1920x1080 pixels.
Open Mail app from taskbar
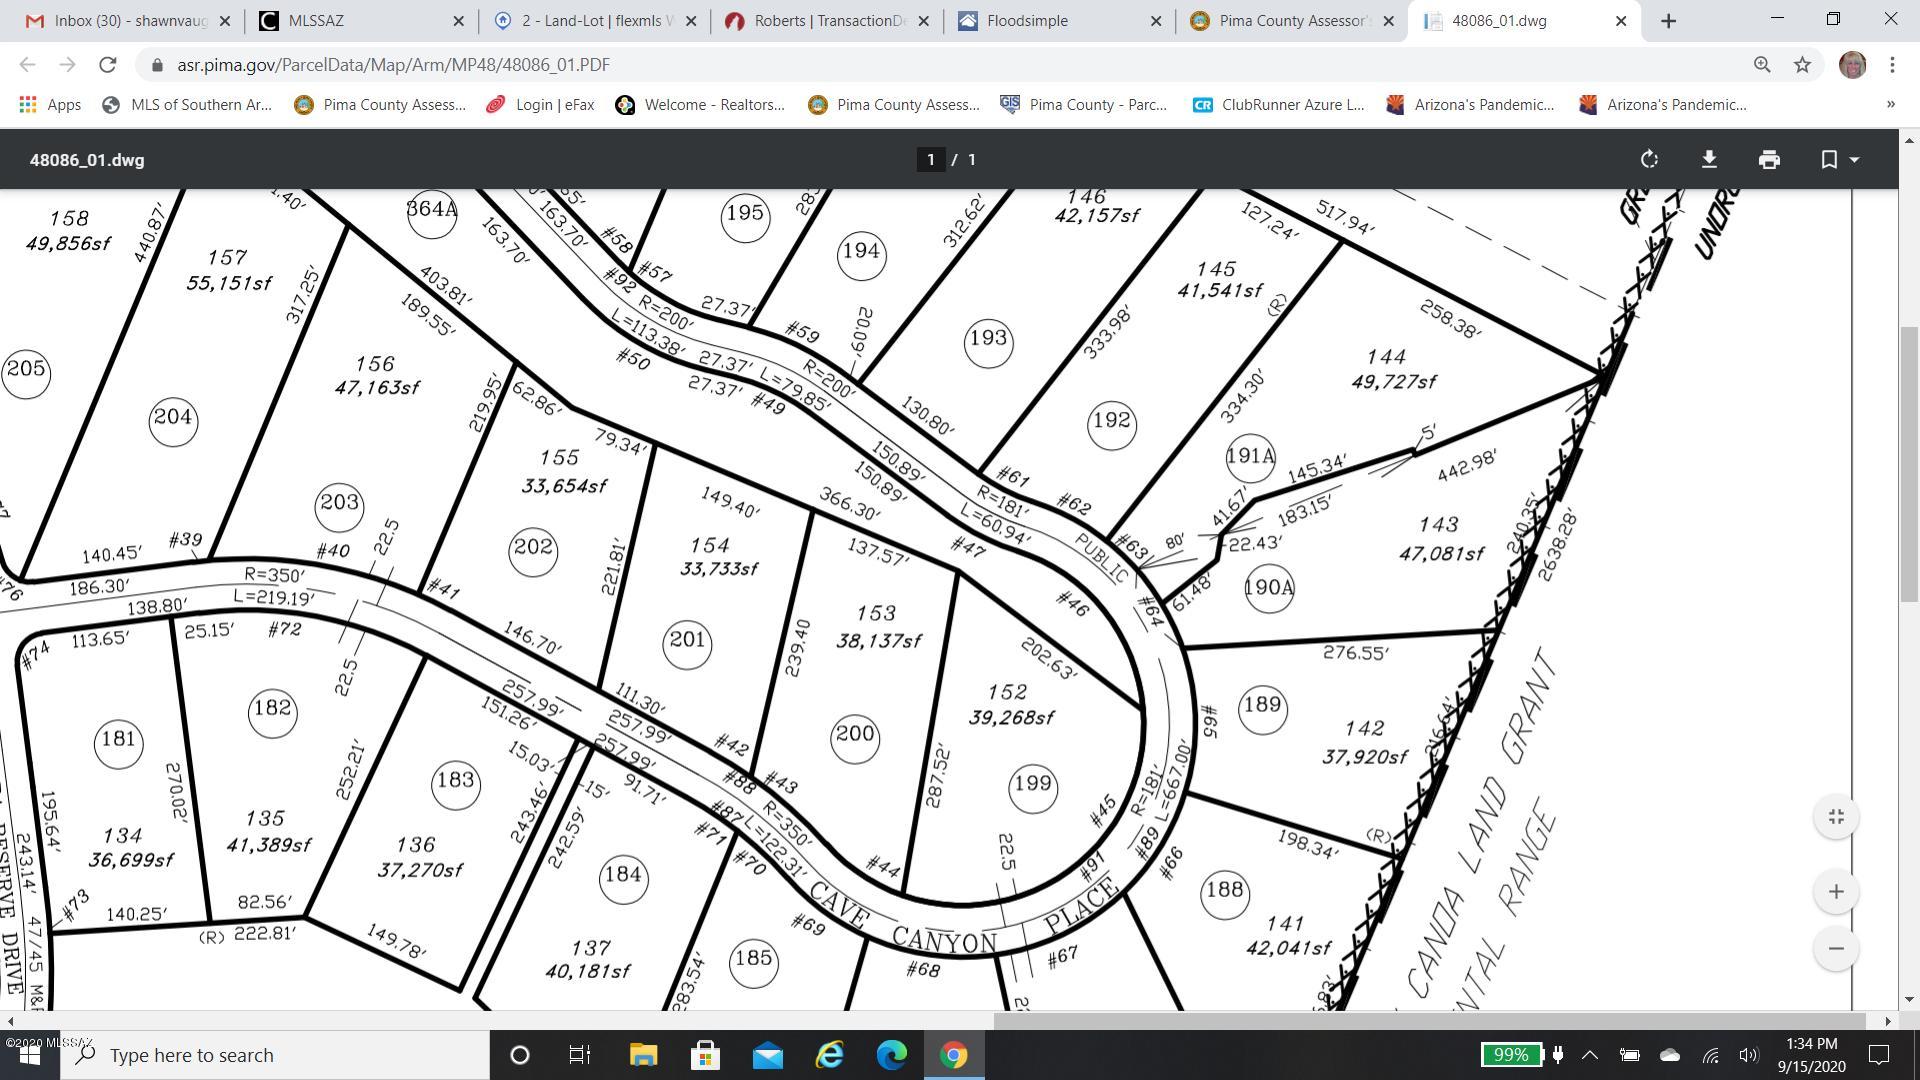pyautogui.click(x=767, y=1055)
